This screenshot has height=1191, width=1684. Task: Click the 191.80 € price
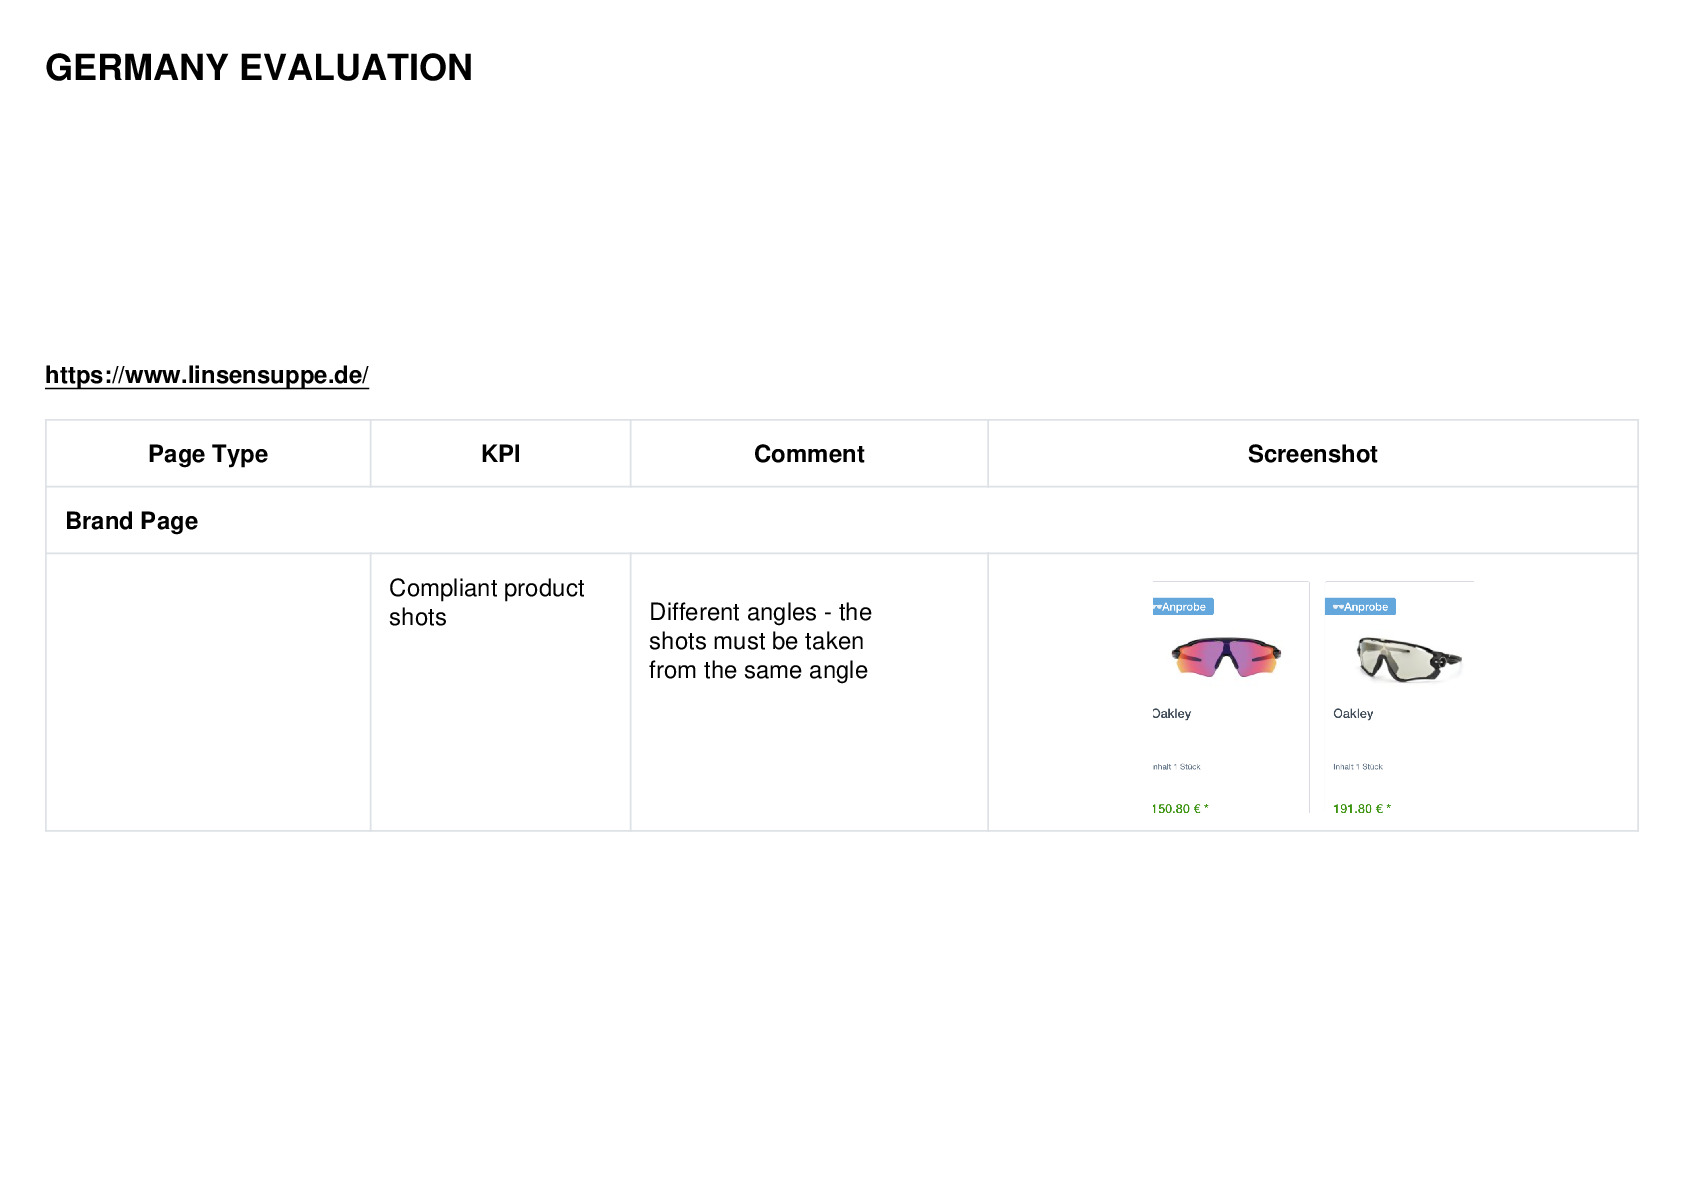[x=1362, y=809]
